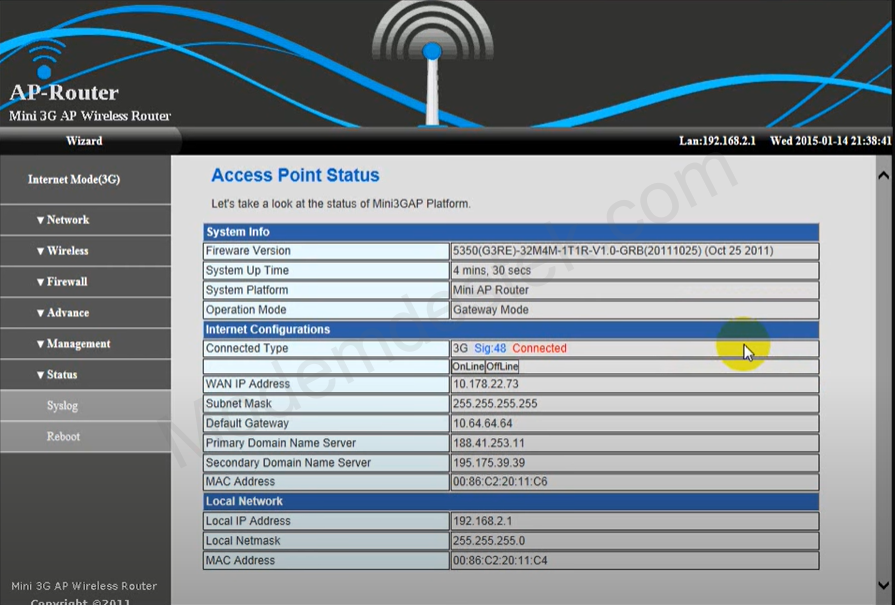895x605 pixels.
Task: Open the Wizard tab
Action: [84, 141]
